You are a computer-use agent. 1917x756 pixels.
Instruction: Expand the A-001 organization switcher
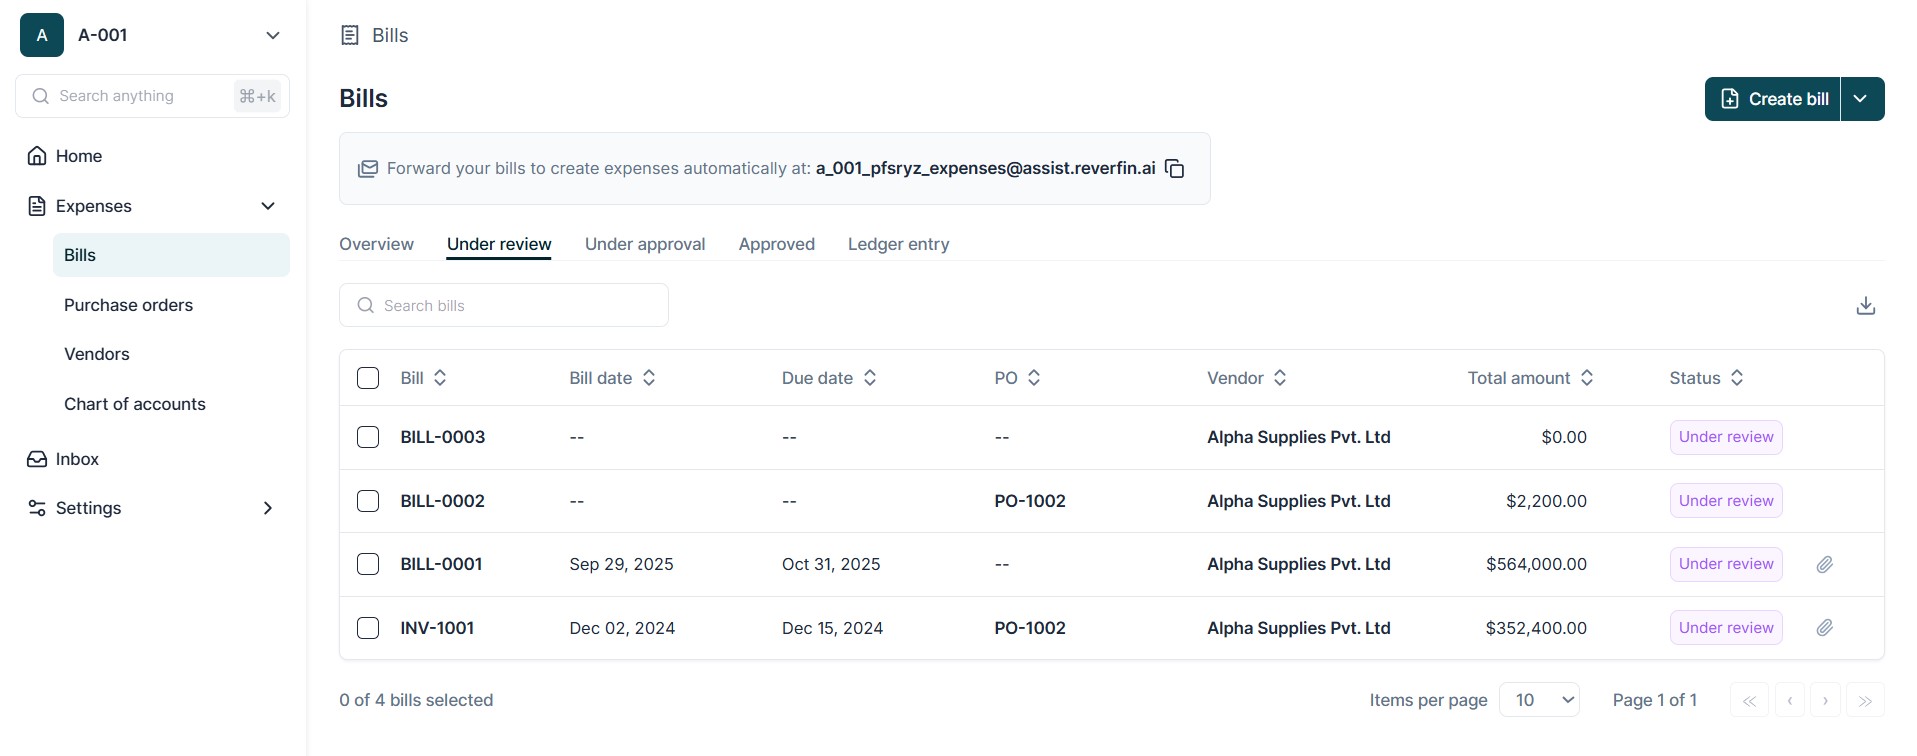272,35
